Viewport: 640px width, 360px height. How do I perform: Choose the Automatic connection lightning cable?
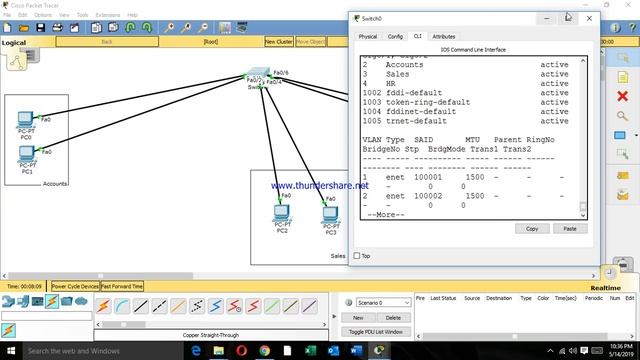[103, 306]
